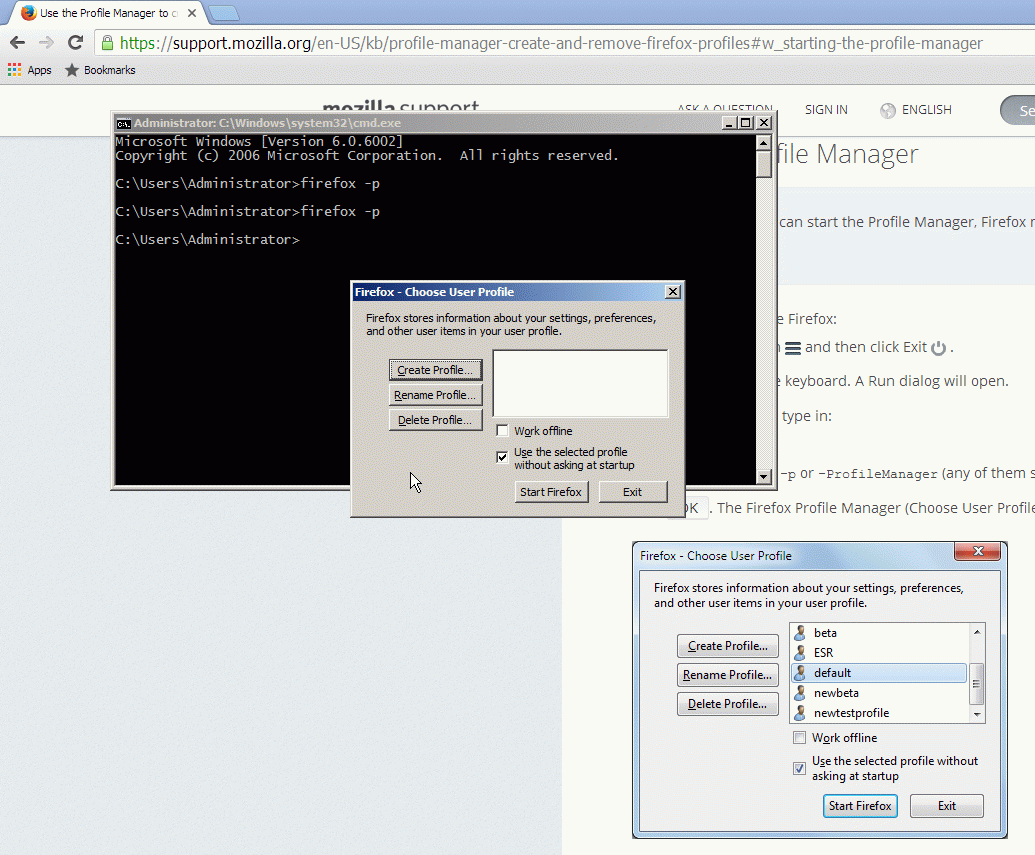The image size is (1035, 855).
Task: Click the SIGN IN link
Action: 826,110
